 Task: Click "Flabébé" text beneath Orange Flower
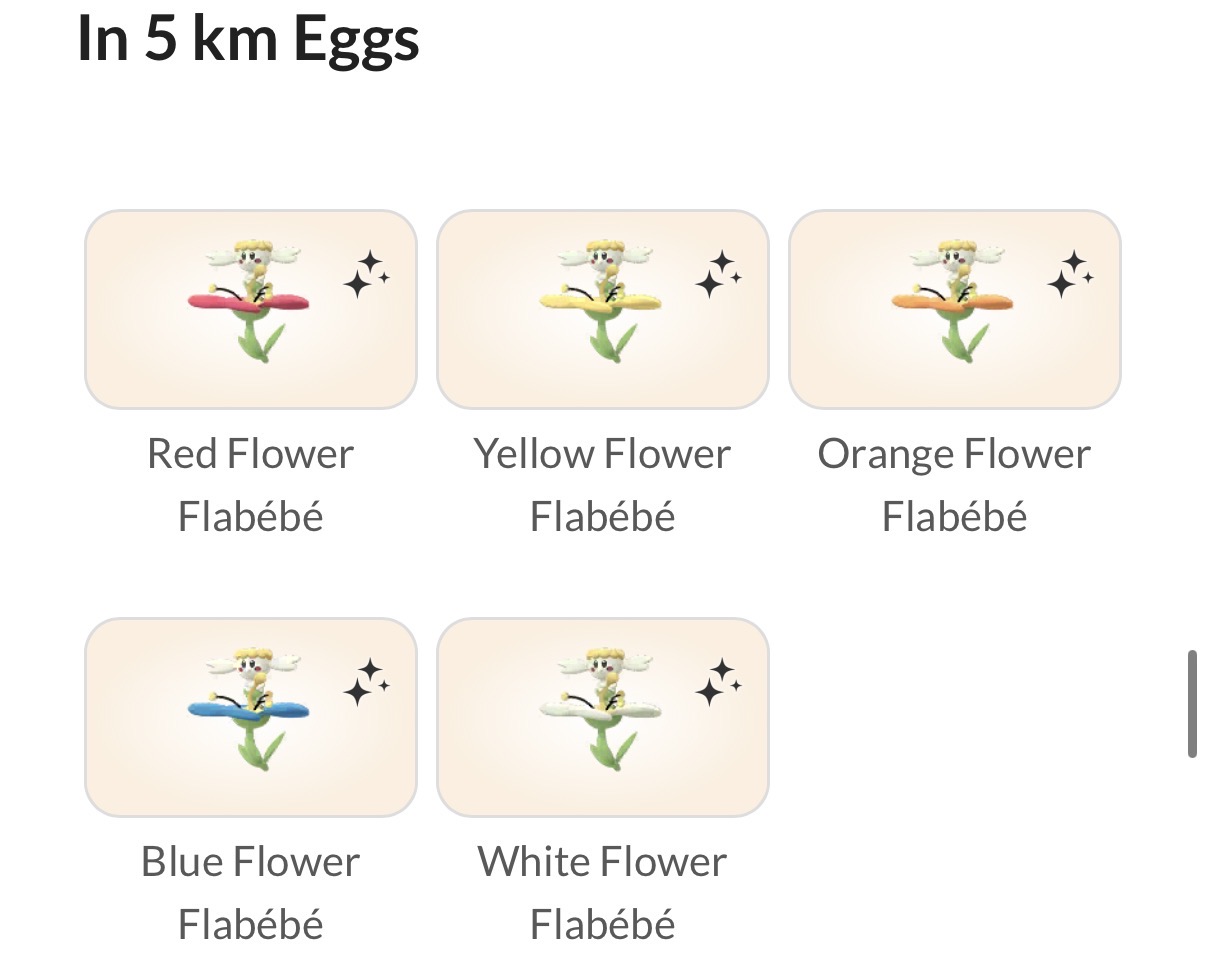(x=954, y=517)
